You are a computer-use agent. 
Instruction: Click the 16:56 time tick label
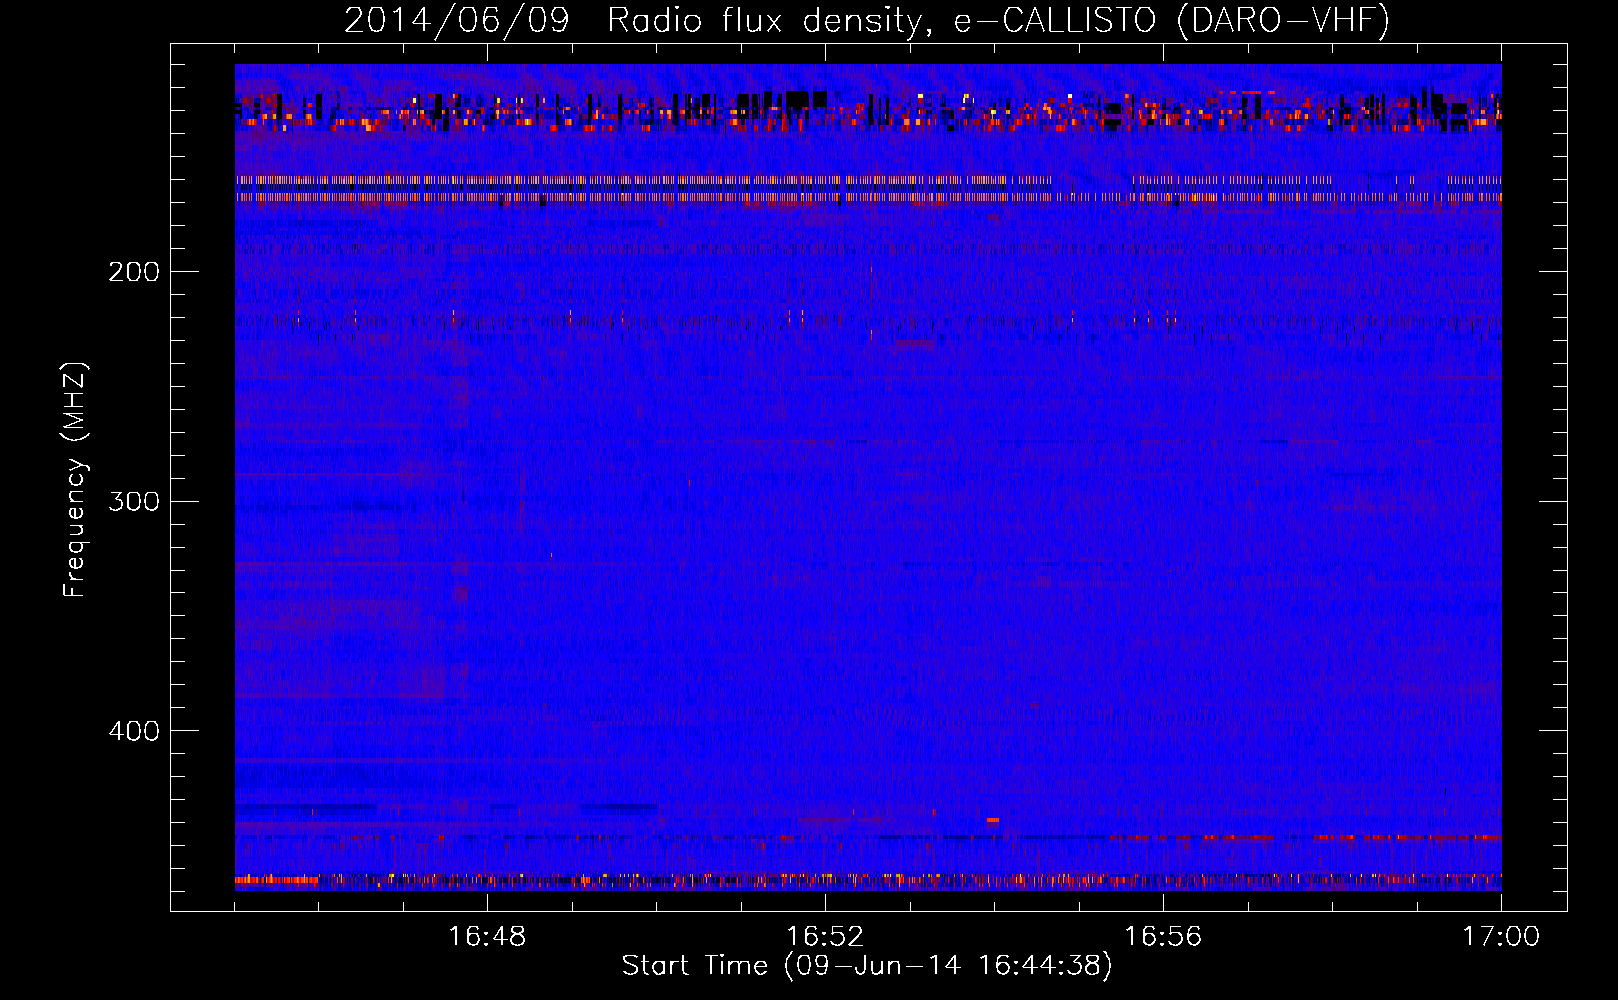(1163, 937)
